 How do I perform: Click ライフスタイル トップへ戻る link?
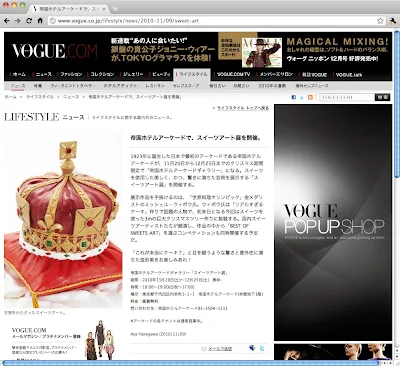pyautogui.click(x=243, y=108)
